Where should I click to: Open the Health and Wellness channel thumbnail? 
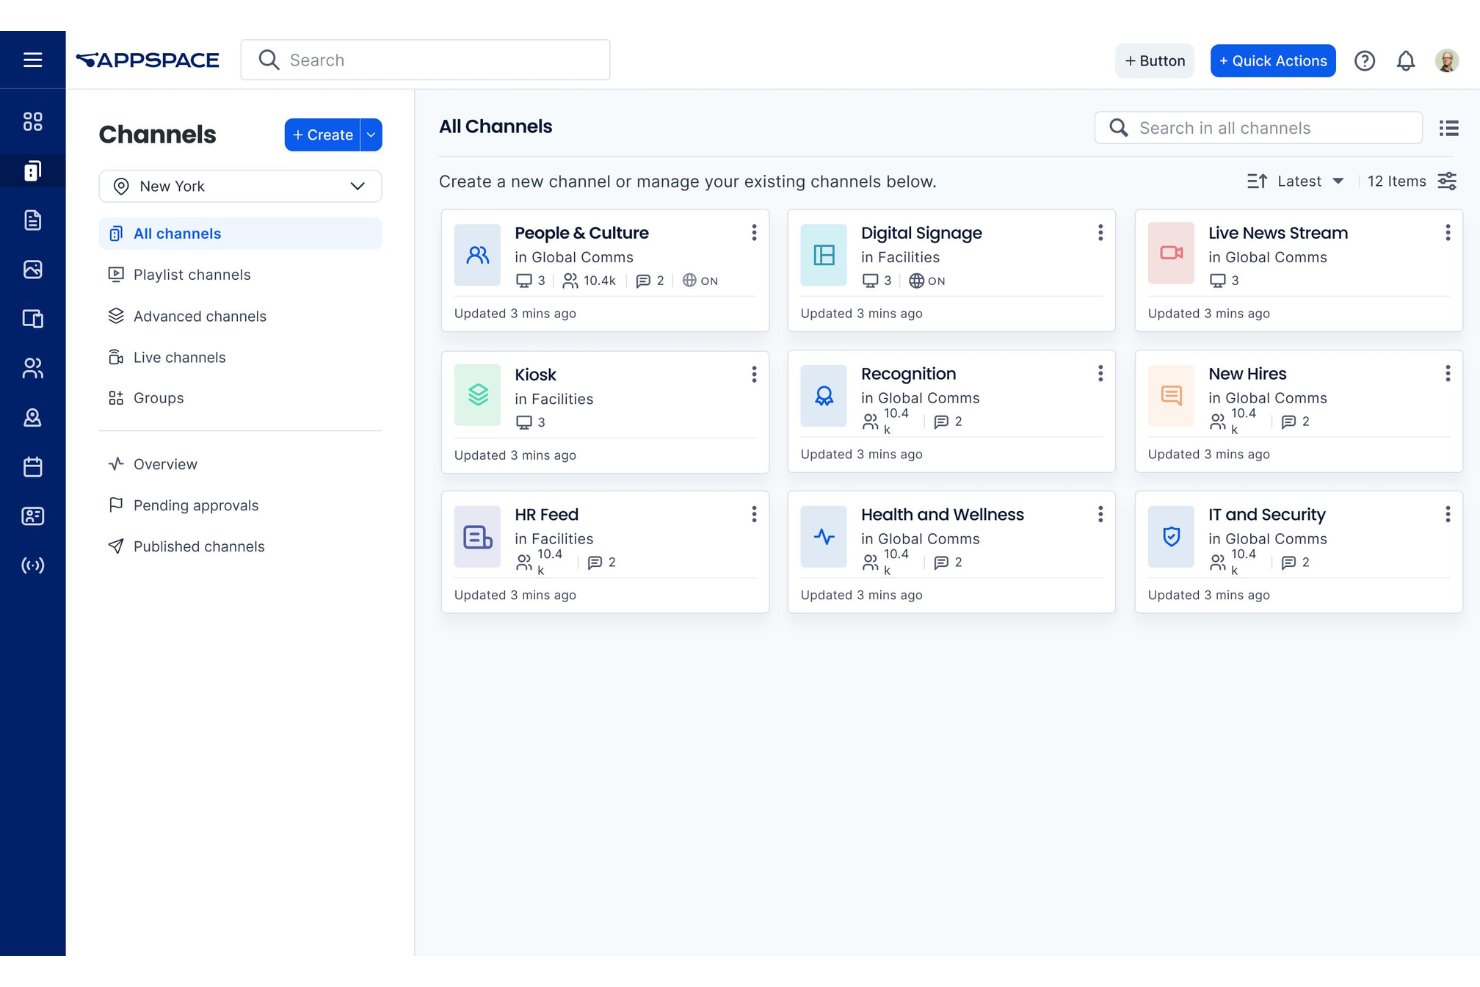tap(824, 536)
